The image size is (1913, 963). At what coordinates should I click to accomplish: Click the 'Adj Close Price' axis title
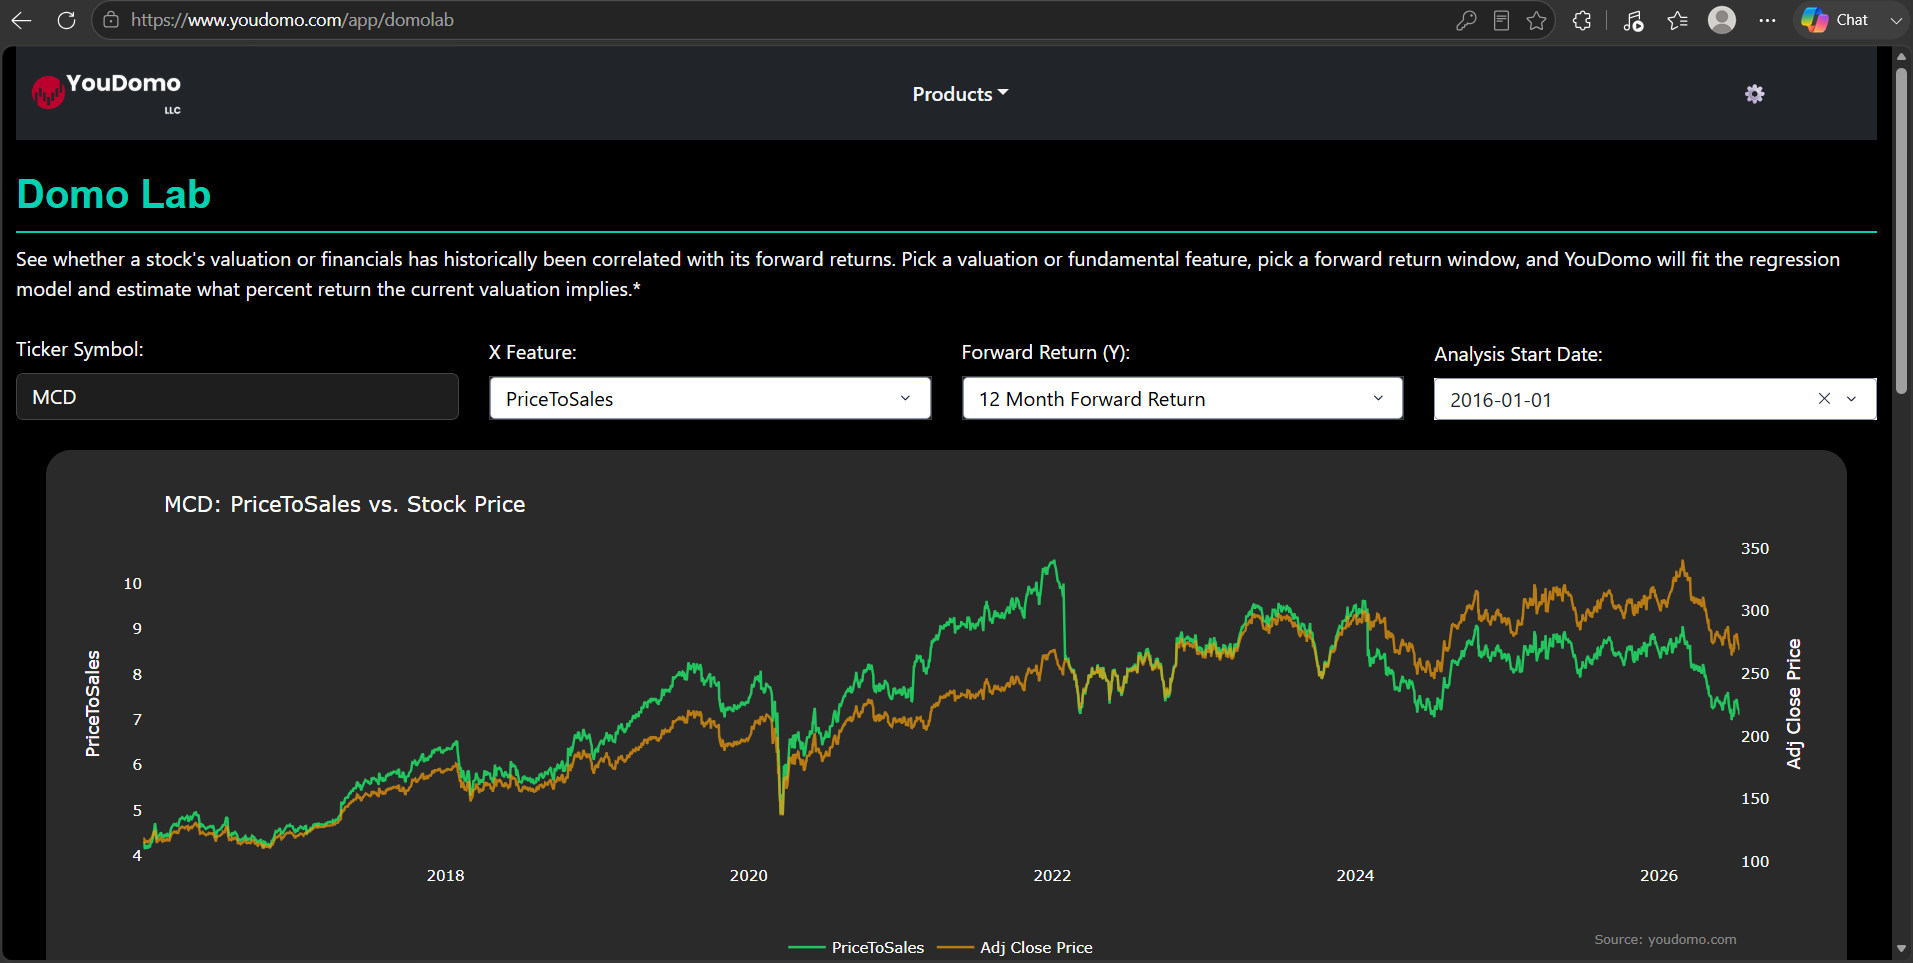click(x=1794, y=704)
